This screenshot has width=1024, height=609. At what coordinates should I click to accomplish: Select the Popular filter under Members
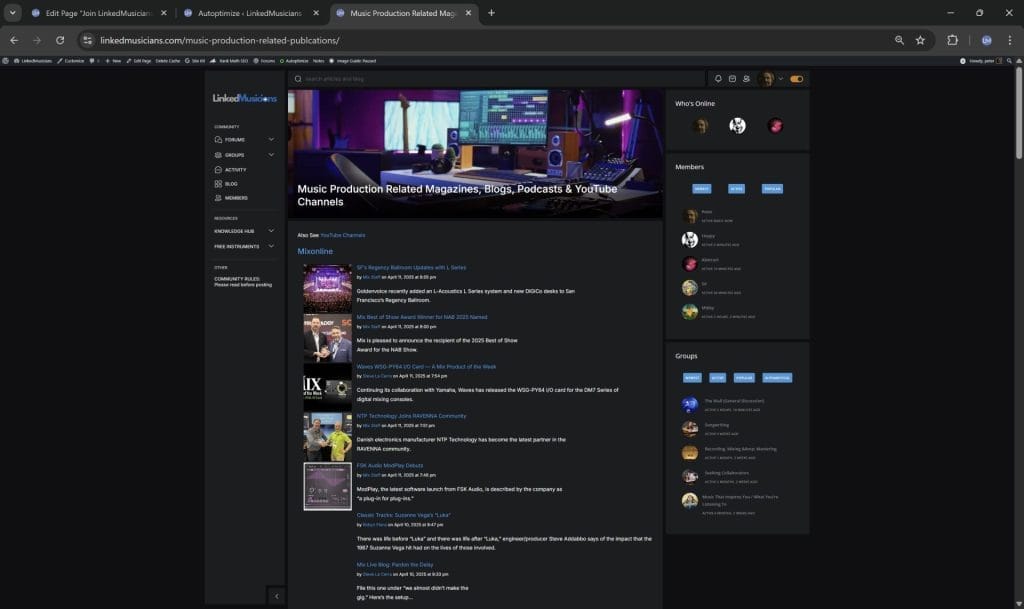[770, 188]
